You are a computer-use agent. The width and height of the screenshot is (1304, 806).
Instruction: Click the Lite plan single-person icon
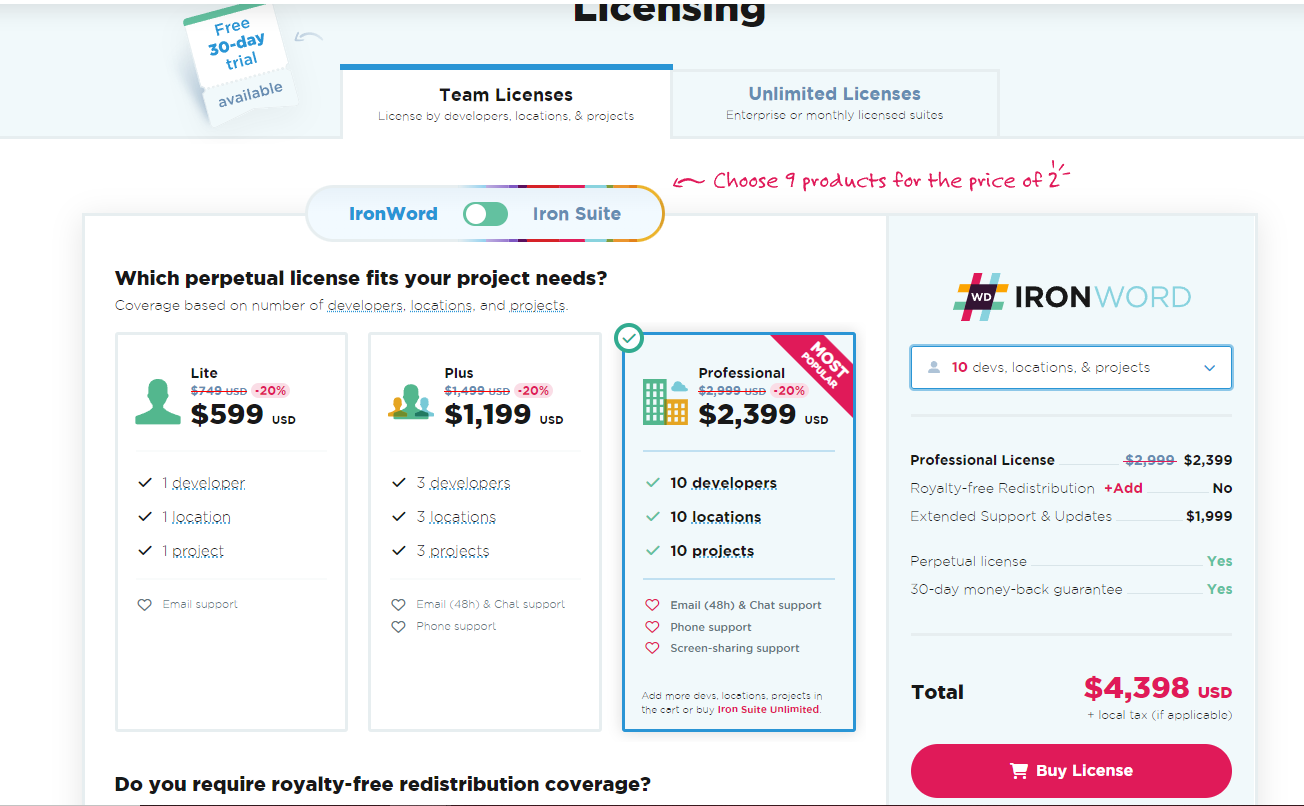[x=158, y=401]
